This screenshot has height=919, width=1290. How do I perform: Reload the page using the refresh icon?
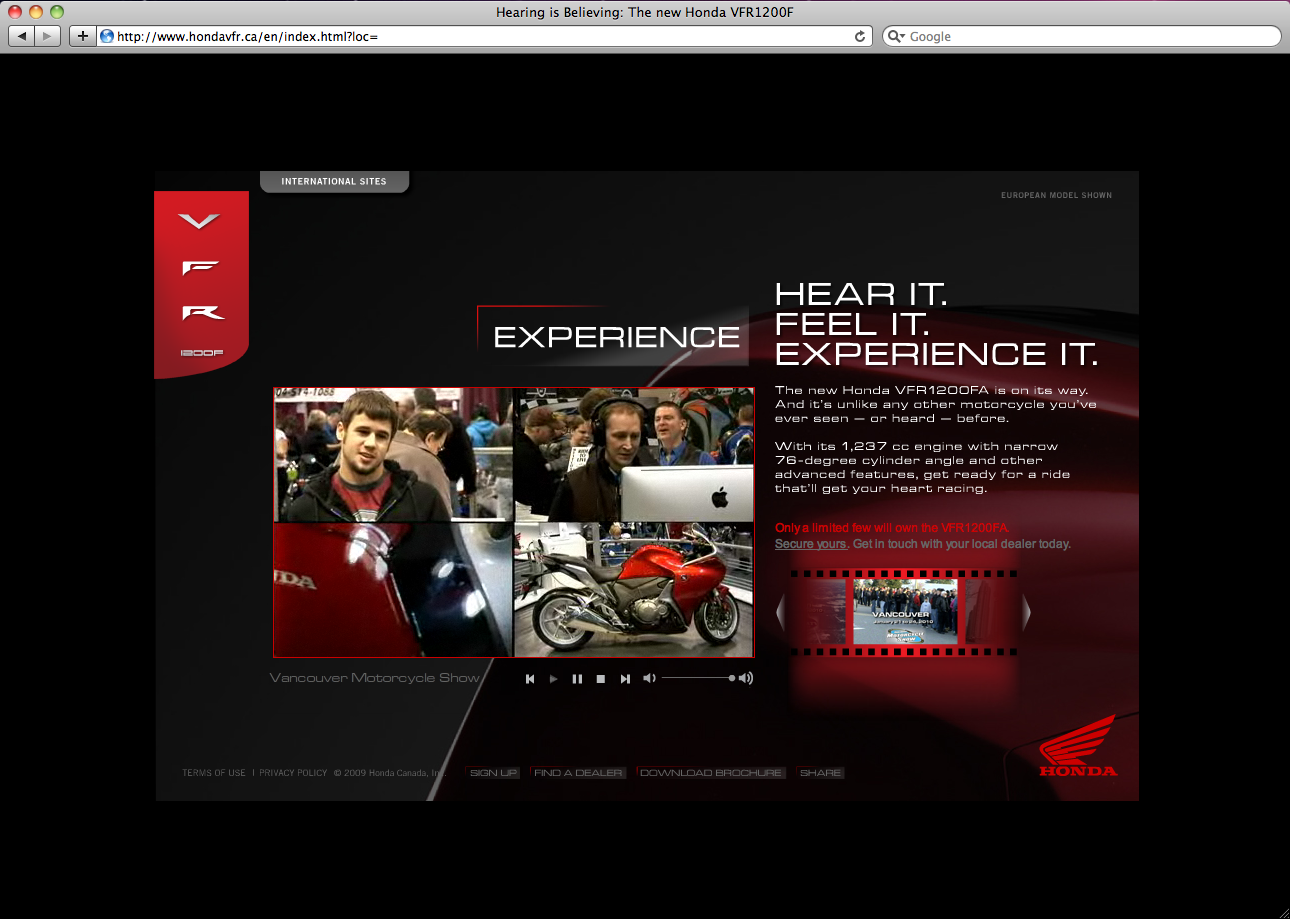pyautogui.click(x=860, y=36)
